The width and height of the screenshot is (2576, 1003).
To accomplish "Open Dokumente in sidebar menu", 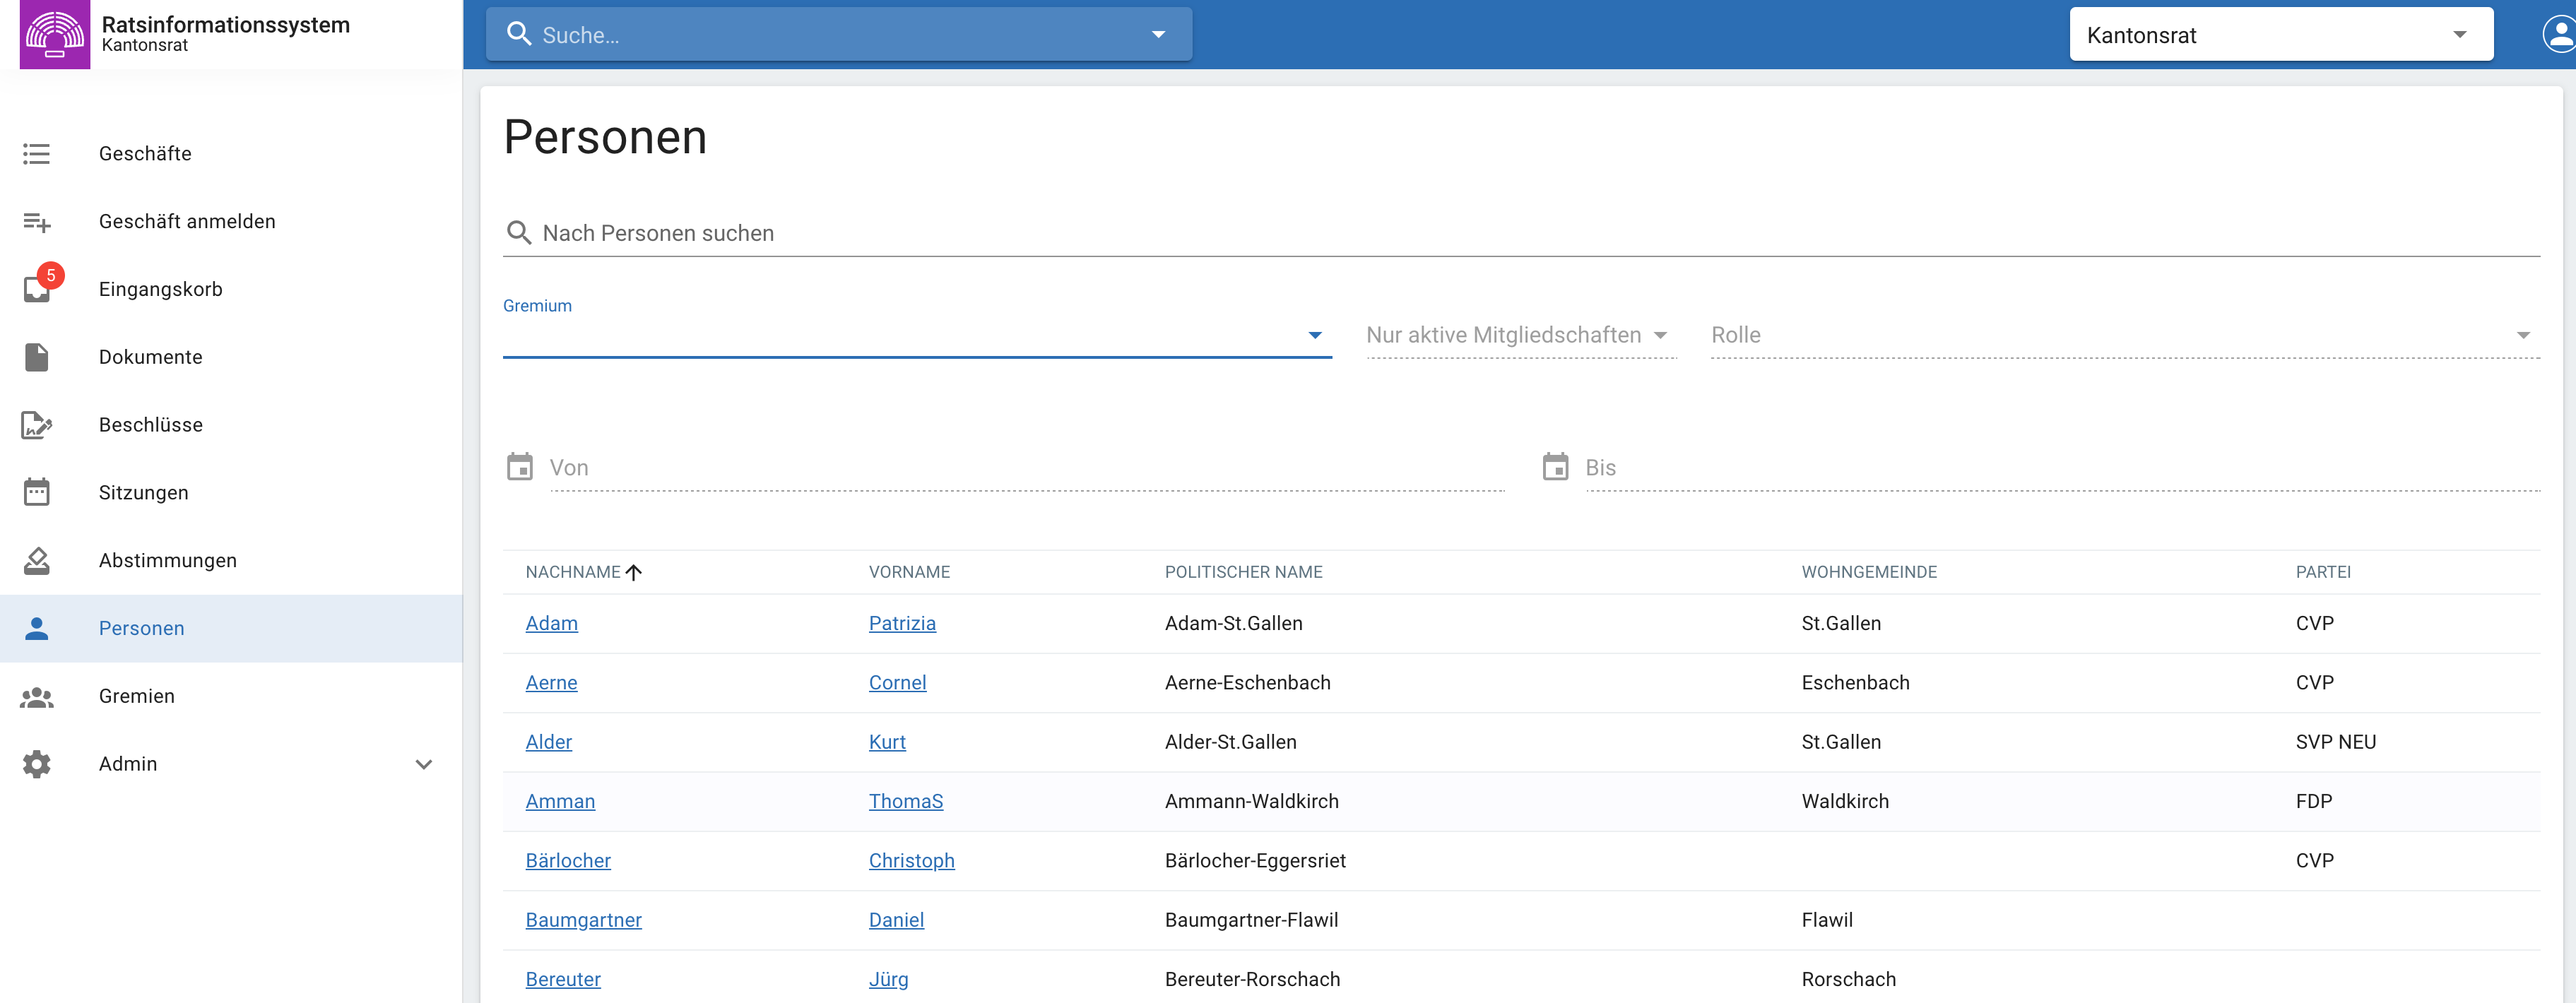I will click(x=150, y=357).
